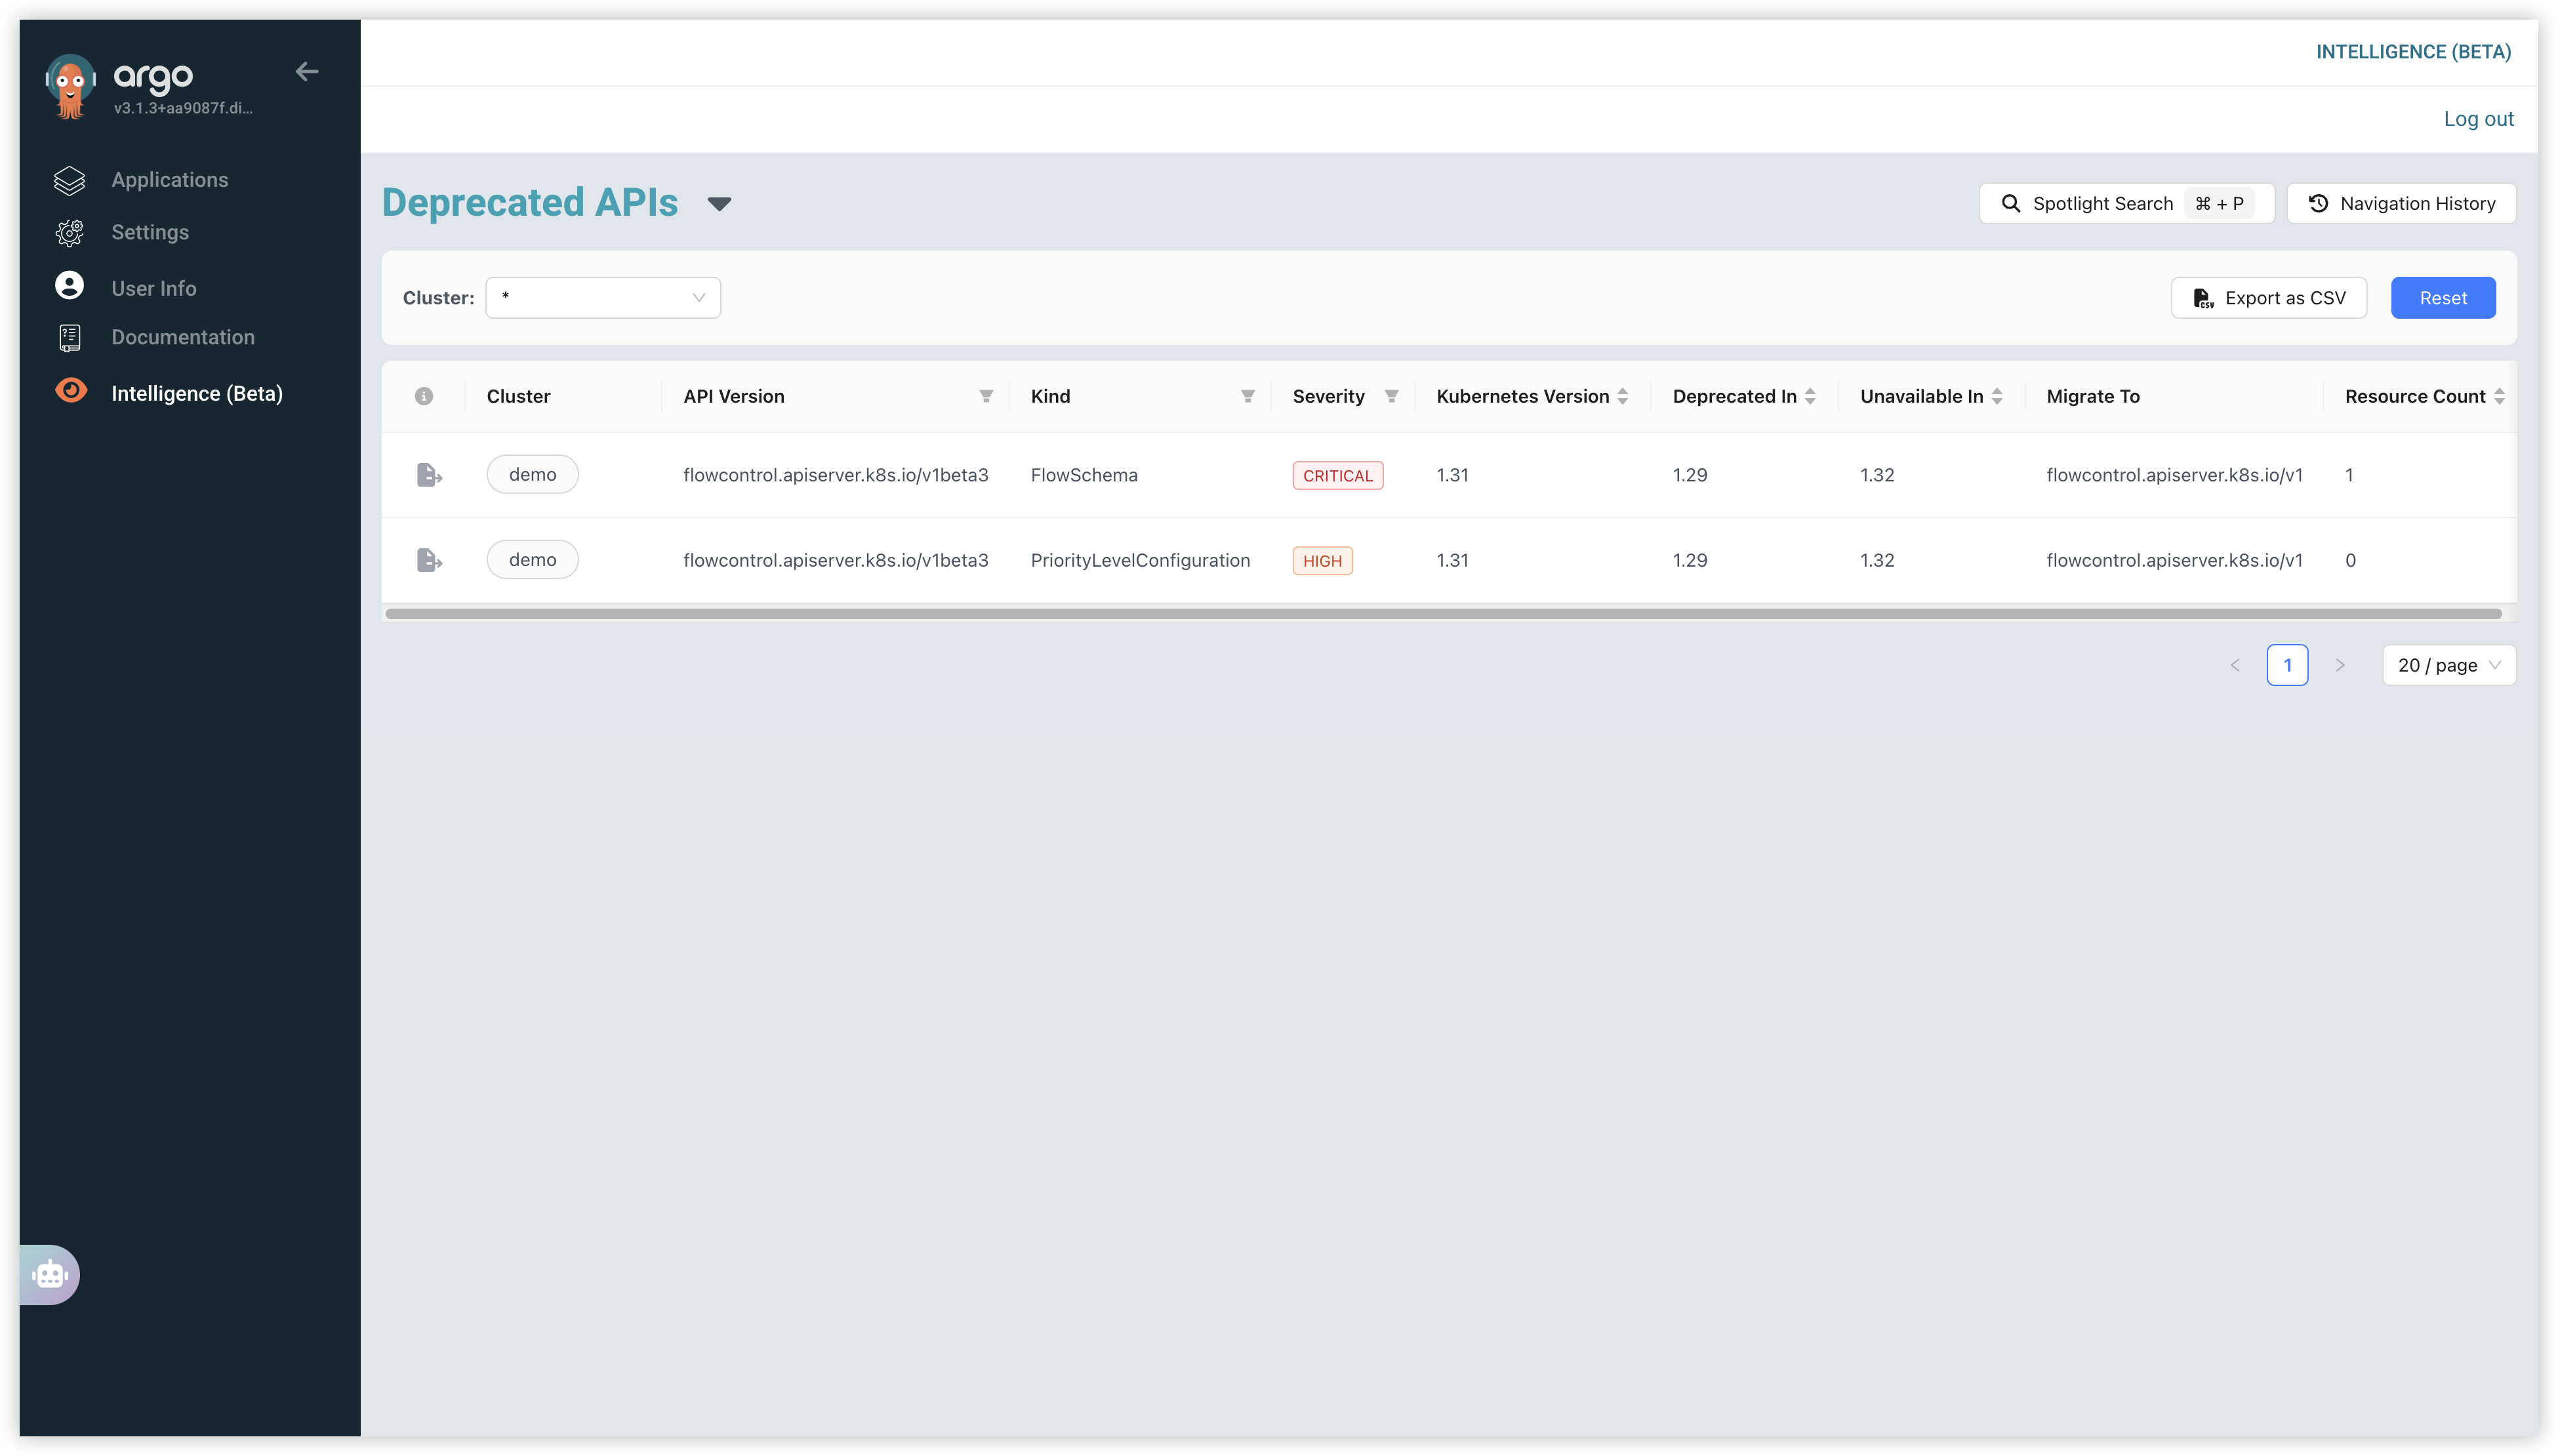This screenshot has width=2558, height=1456.
Task: Click Export as CSV button
Action: coord(2268,298)
